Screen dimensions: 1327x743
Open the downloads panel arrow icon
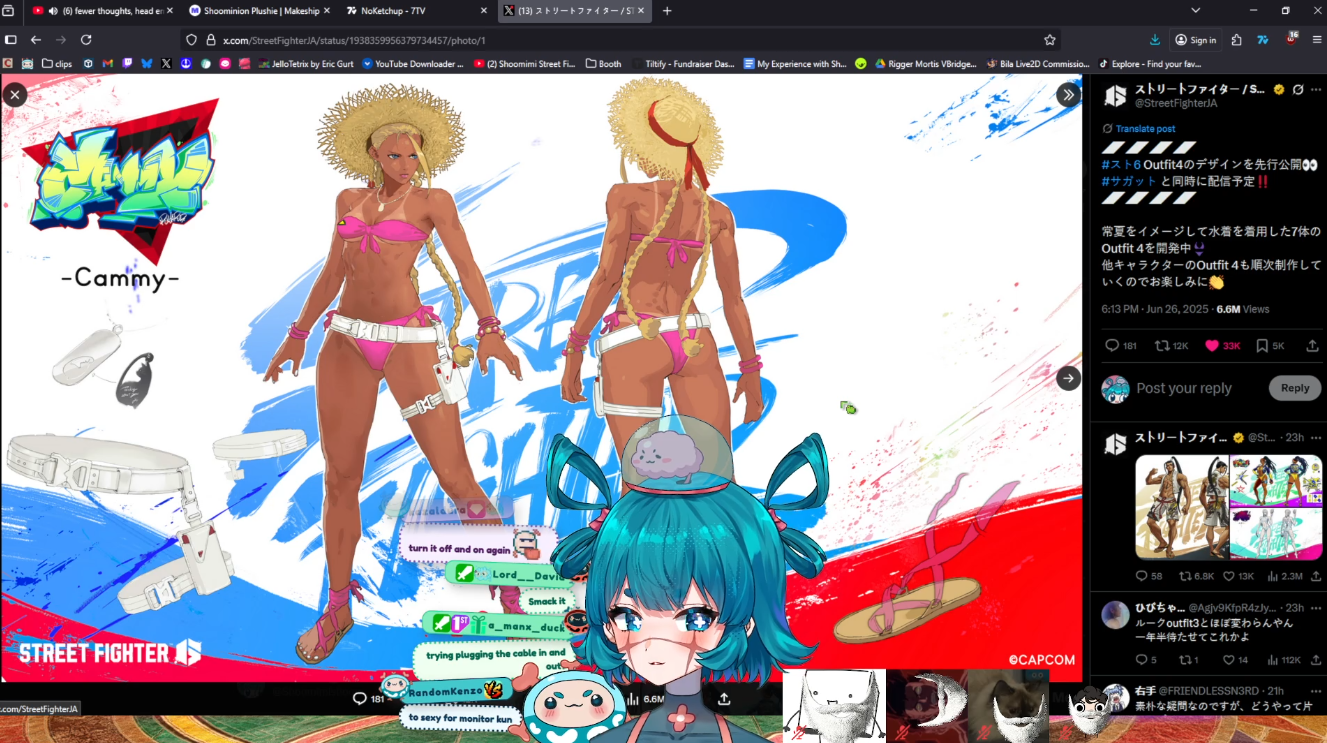coord(1155,40)
